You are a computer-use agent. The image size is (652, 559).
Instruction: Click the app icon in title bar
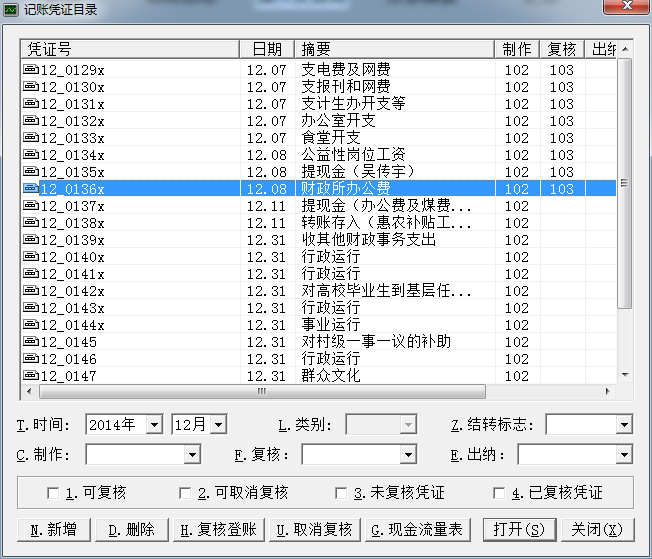[13, 10]
